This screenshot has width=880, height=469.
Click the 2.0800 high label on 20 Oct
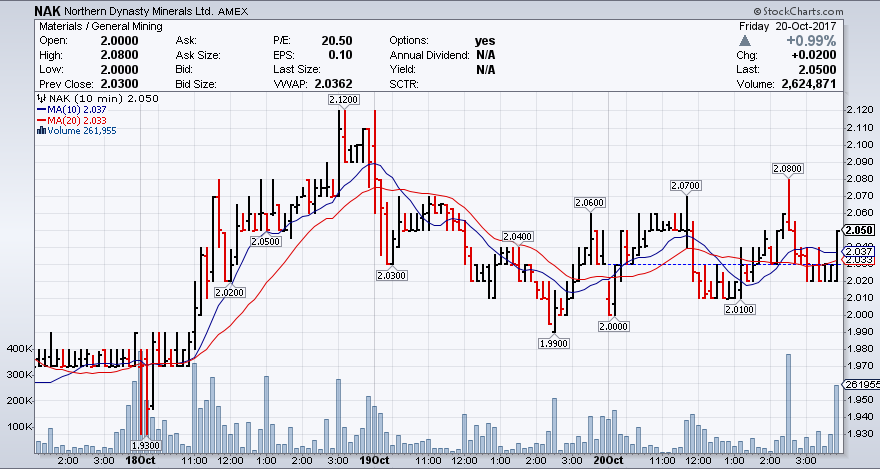coord(788,168)
